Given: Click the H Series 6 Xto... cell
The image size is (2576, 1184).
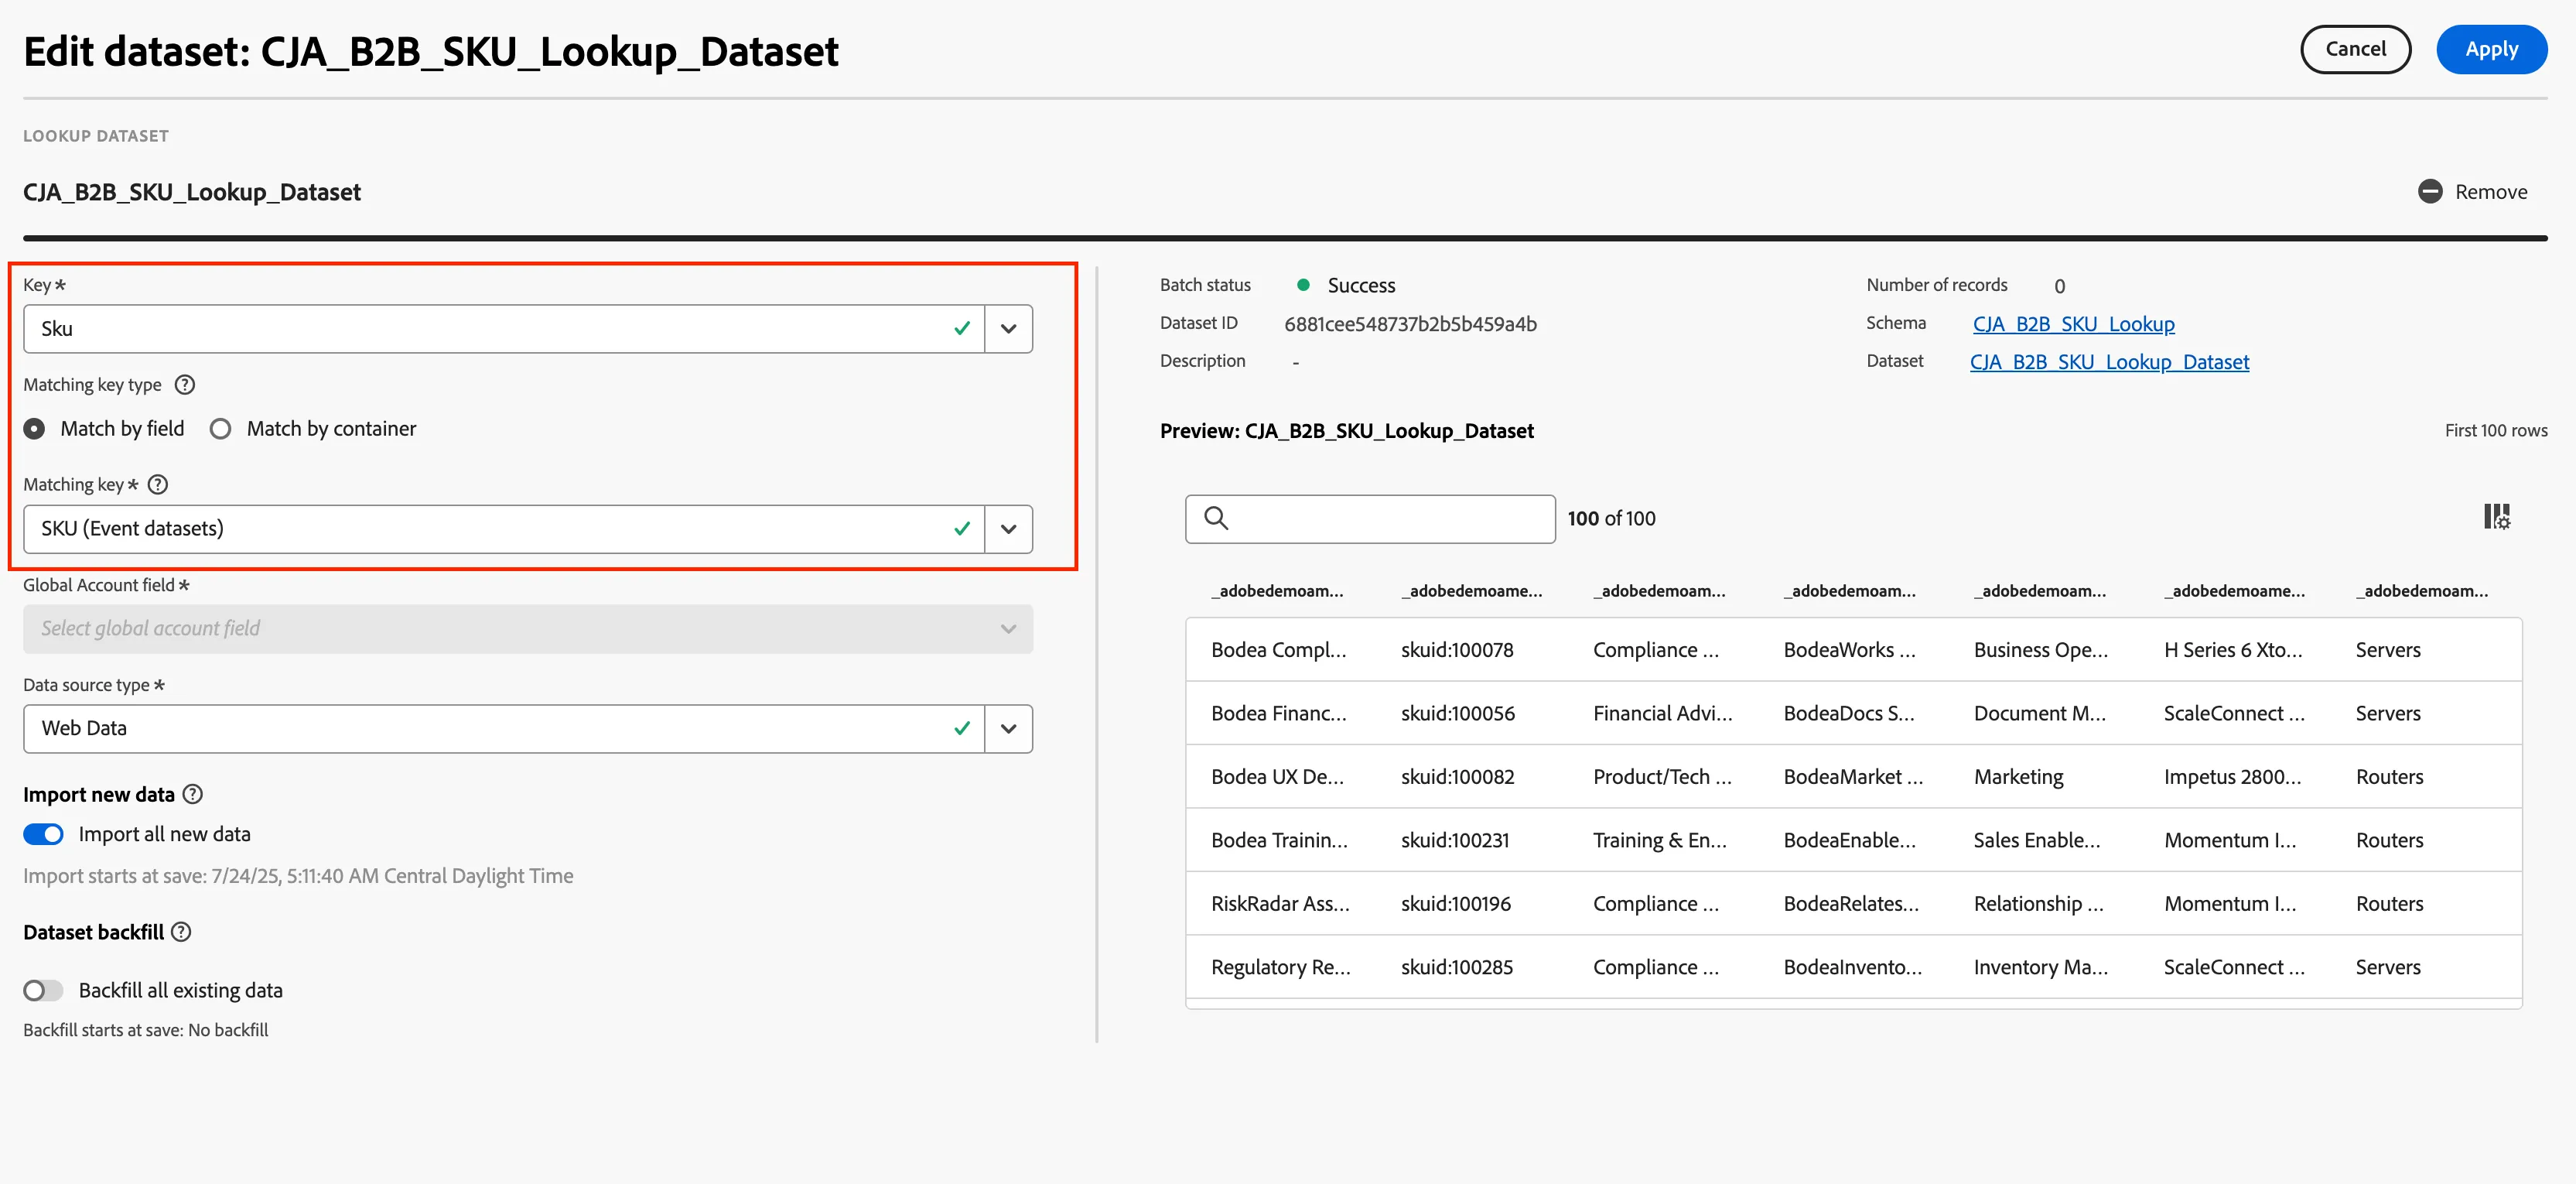Looking at the screenshot, I should [2233, 650].
